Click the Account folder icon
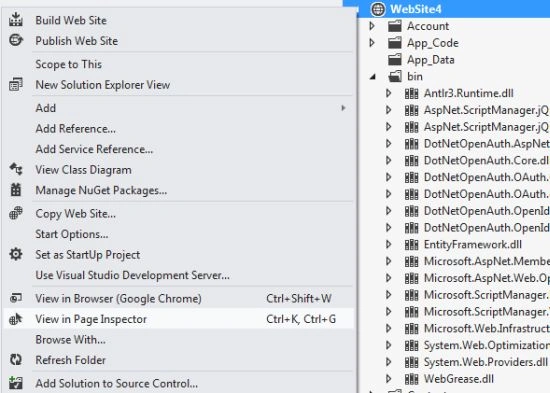Image resolution: width=550 pixels, height=393 pixels. click(x=395, y=26)
